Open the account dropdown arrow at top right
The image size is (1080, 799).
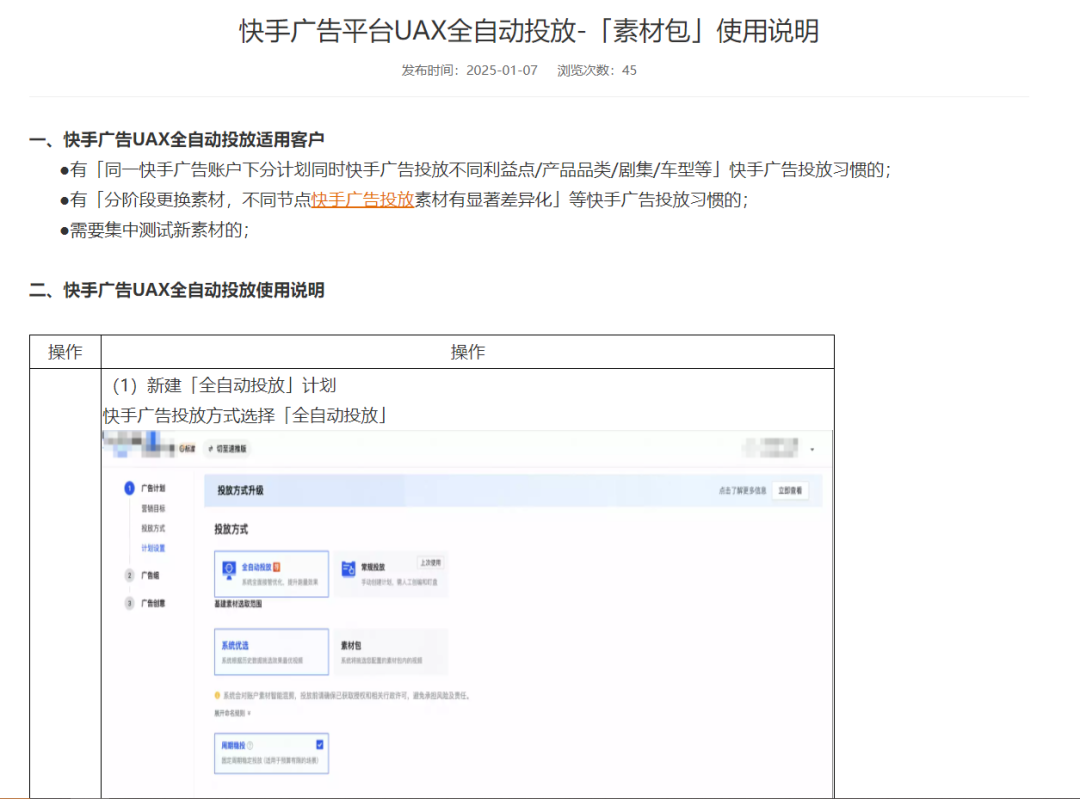coord(813,449)
